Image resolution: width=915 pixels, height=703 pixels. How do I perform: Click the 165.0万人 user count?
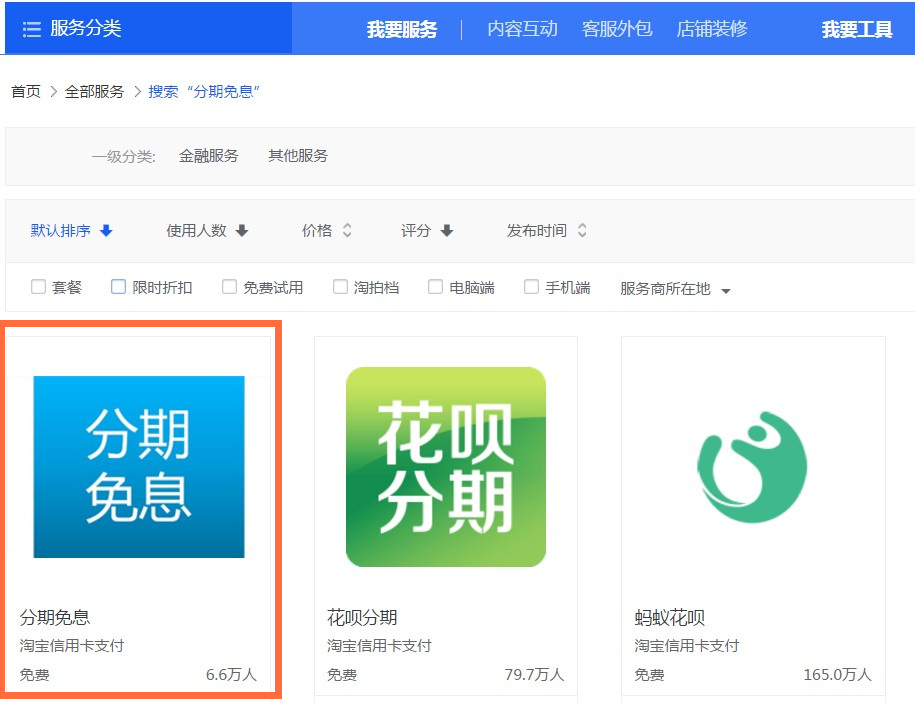point(837,675)
